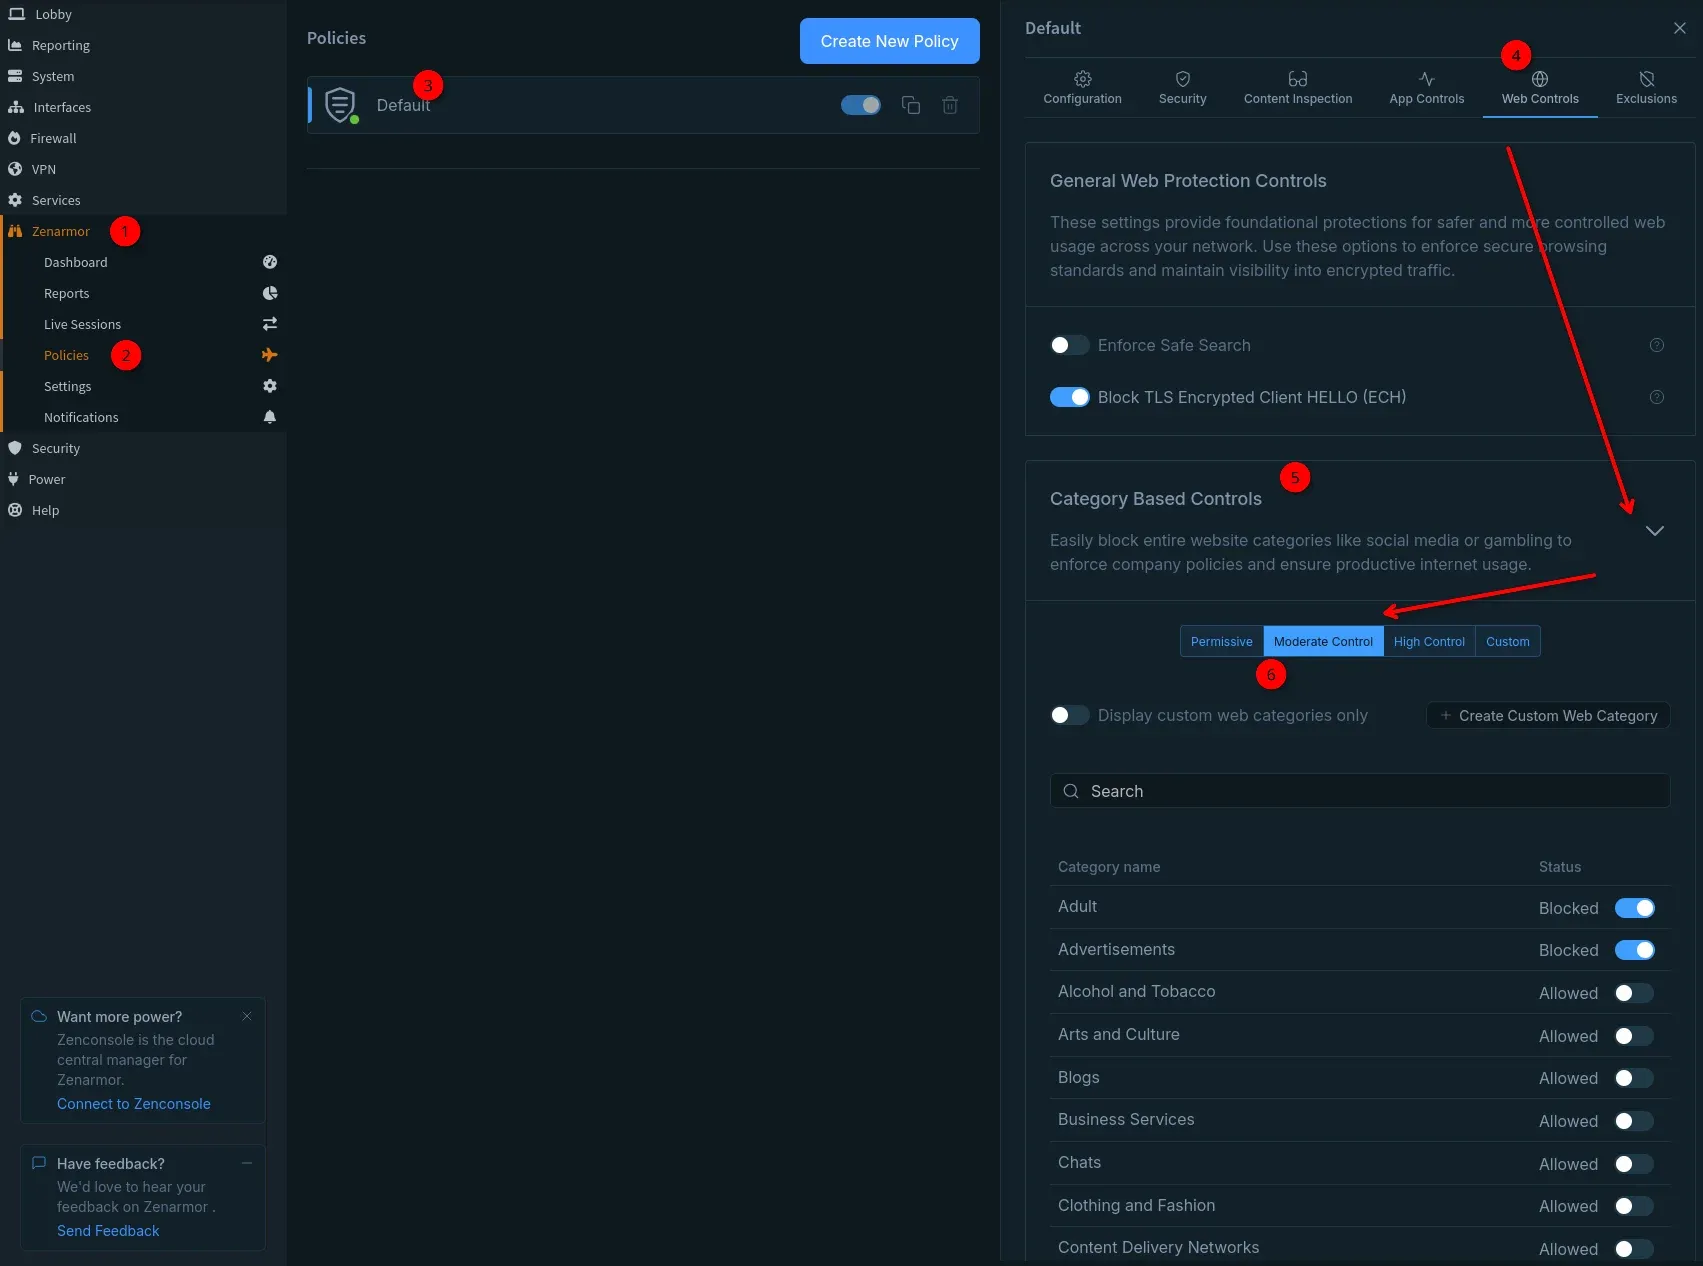Switch to the Configuration tab
Screen dimensions: 1703x1266
[x=1082, y=88]
